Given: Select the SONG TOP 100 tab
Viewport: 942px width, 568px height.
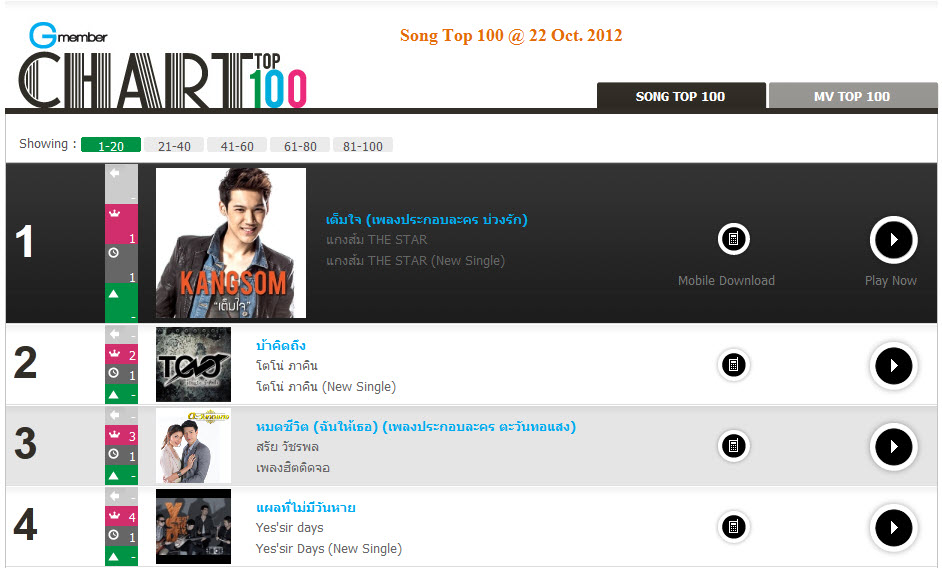Looking at the screenshot, I should point(681,96).
